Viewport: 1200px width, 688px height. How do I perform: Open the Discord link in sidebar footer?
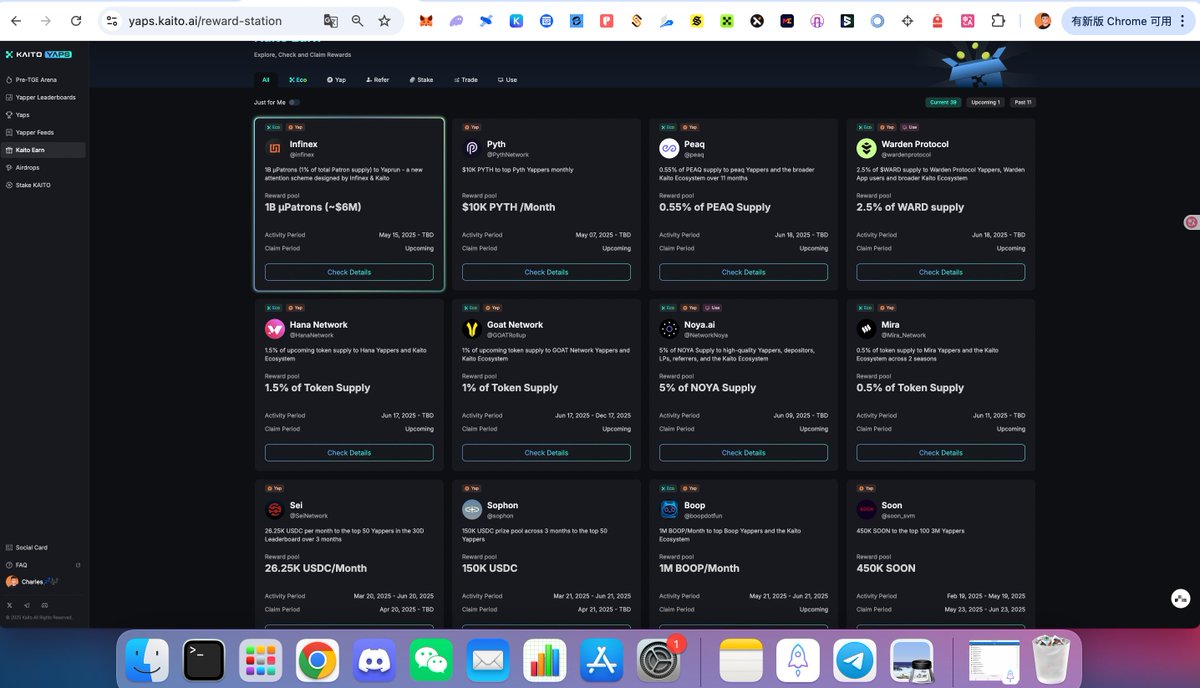coord(44,605)
